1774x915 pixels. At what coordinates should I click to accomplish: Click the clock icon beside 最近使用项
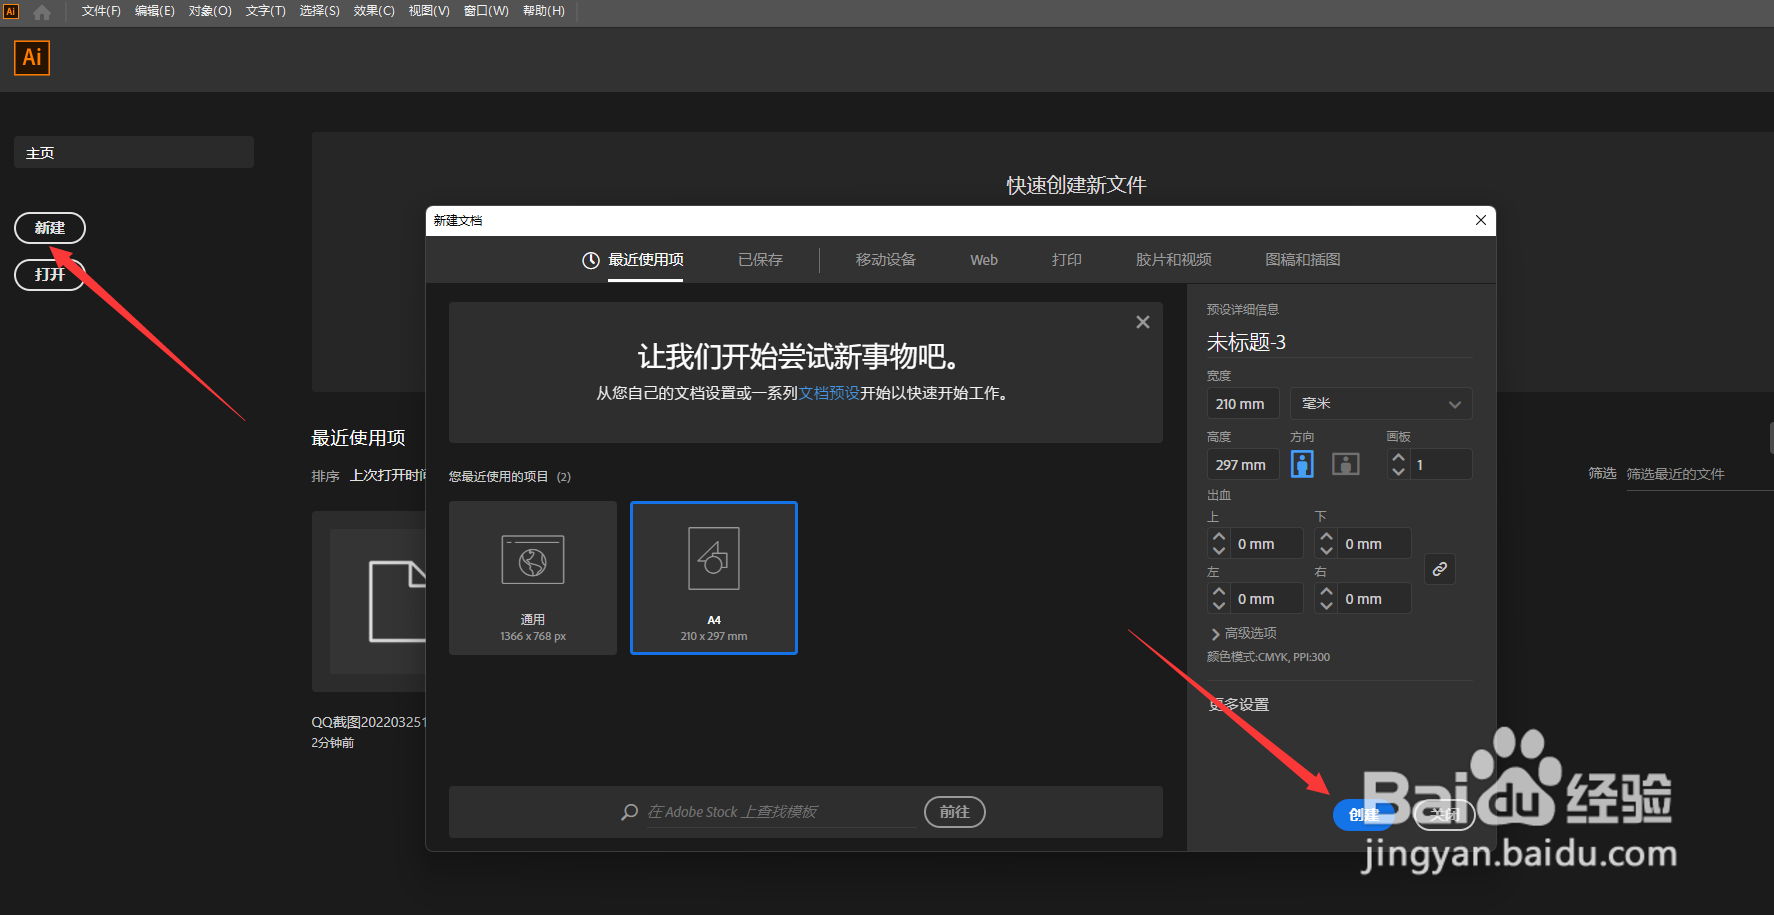pos(591,260)
